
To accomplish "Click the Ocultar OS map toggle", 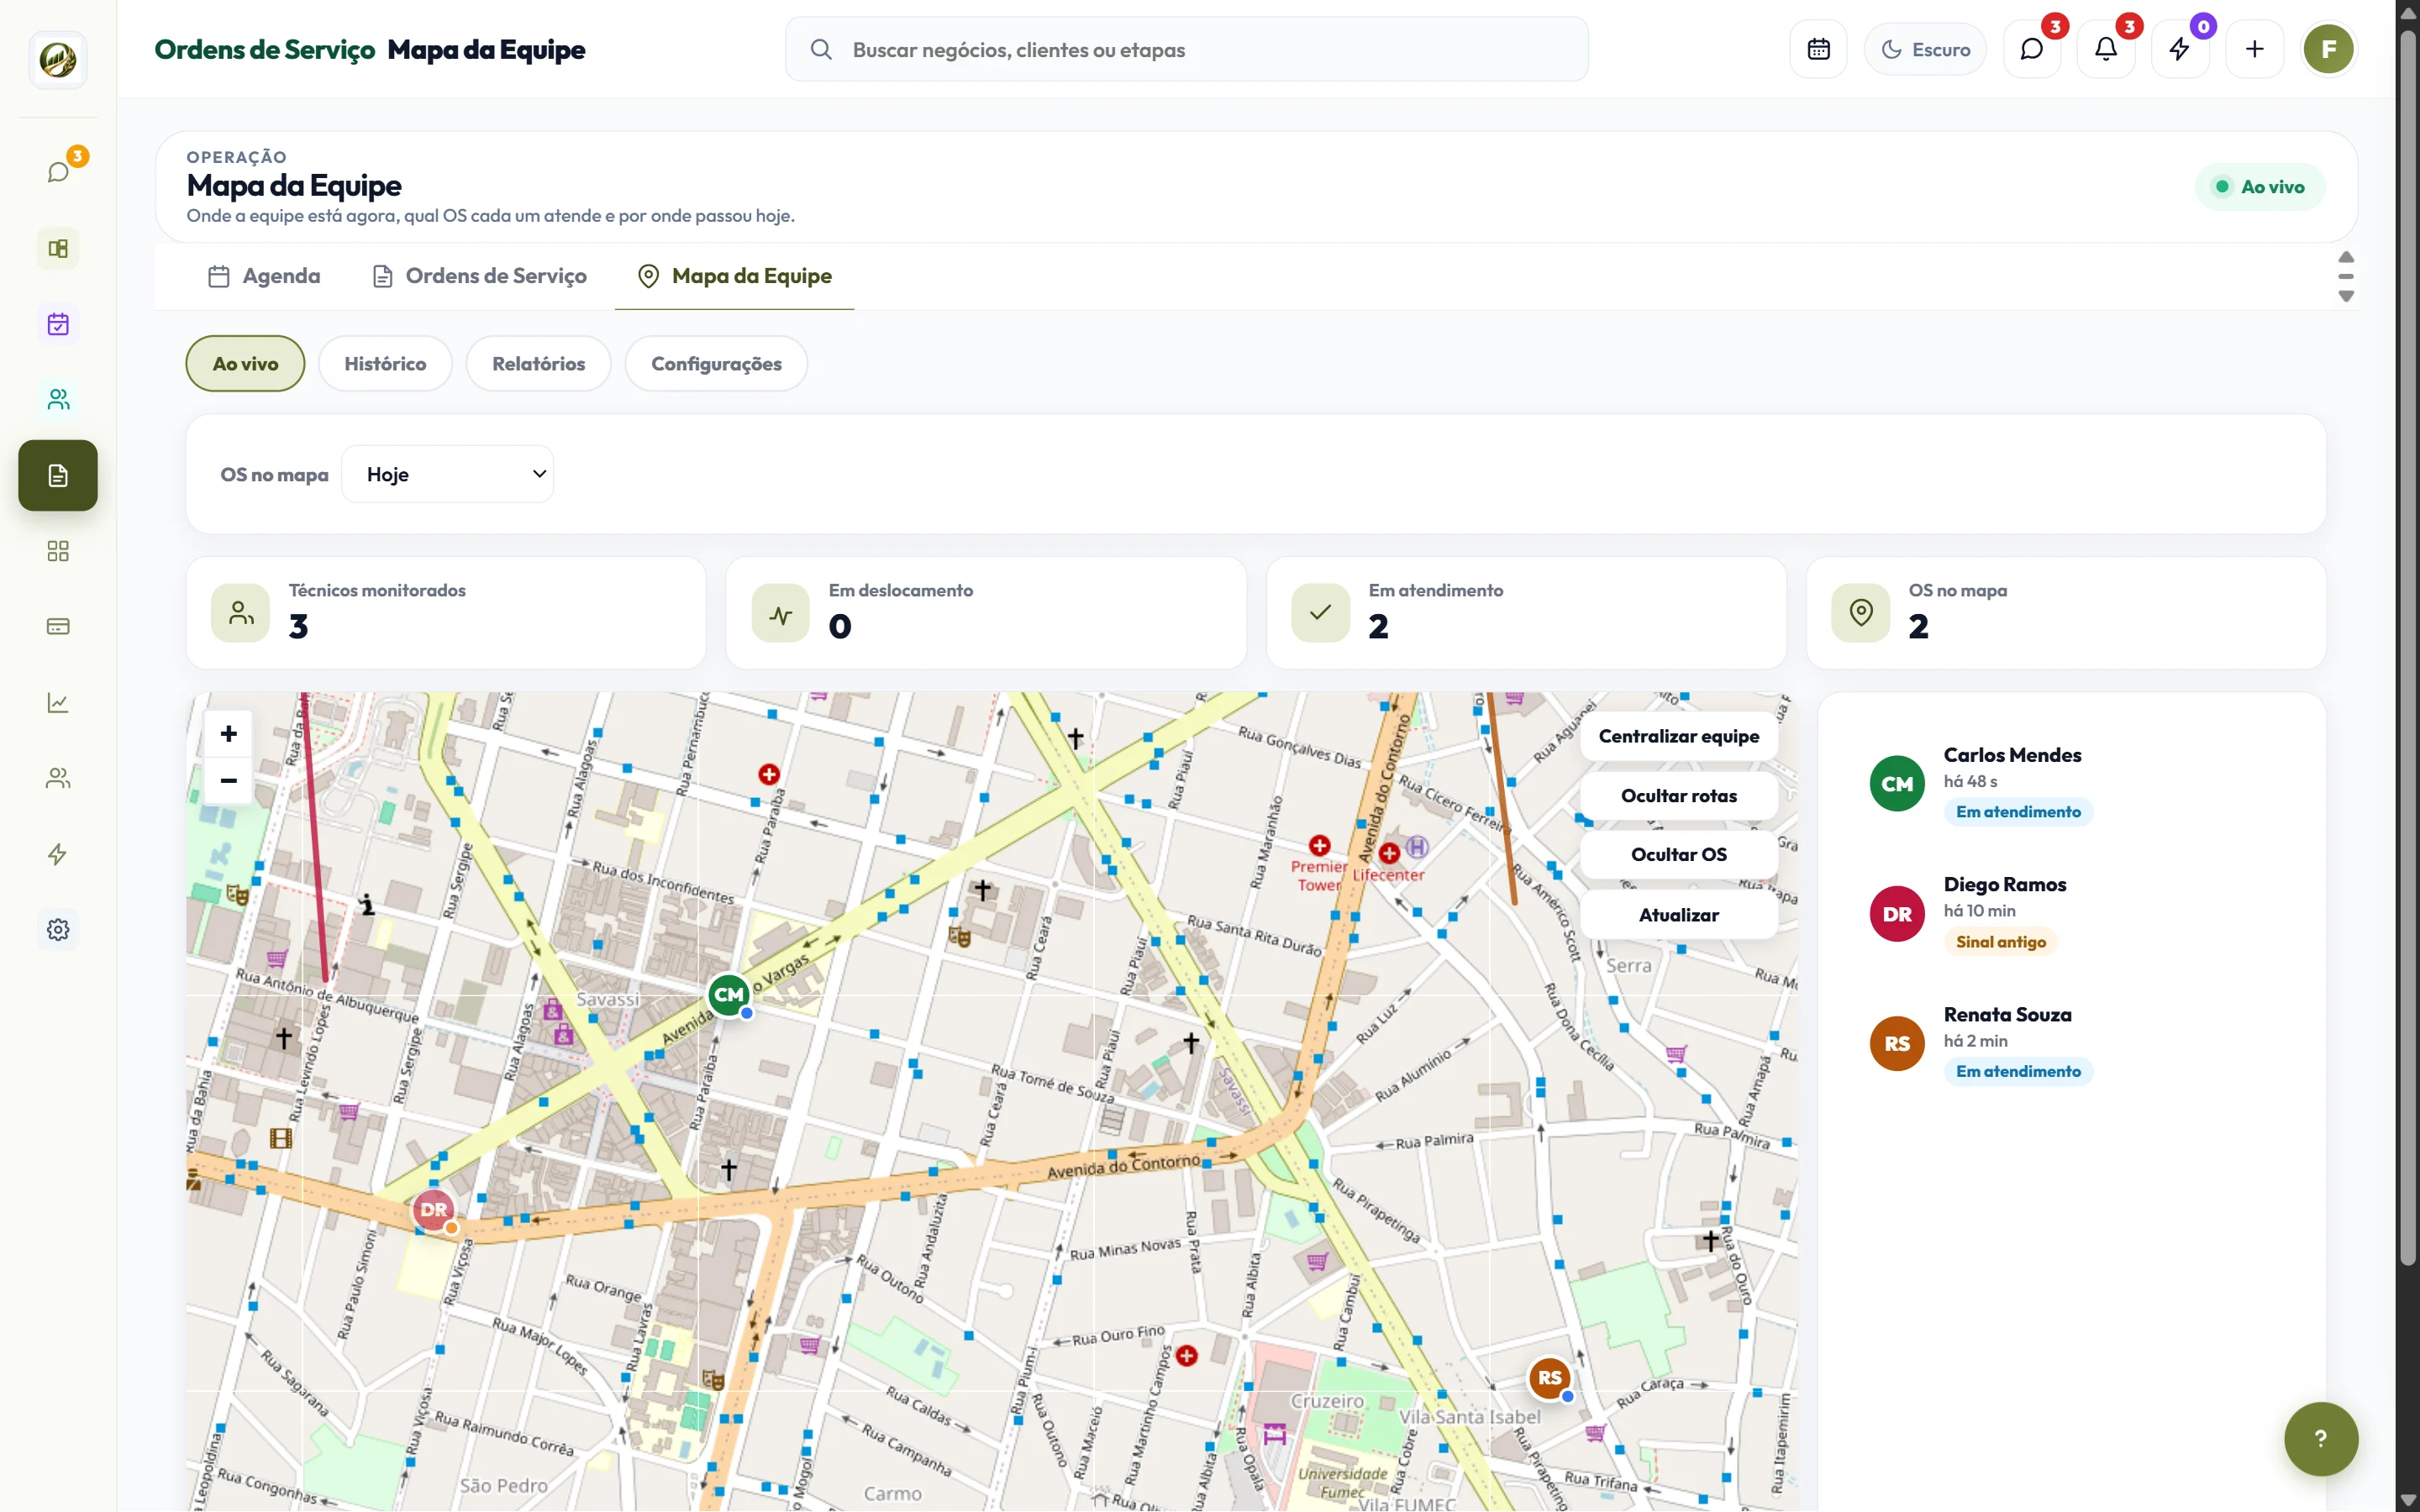I will [x=1678, y=855].
